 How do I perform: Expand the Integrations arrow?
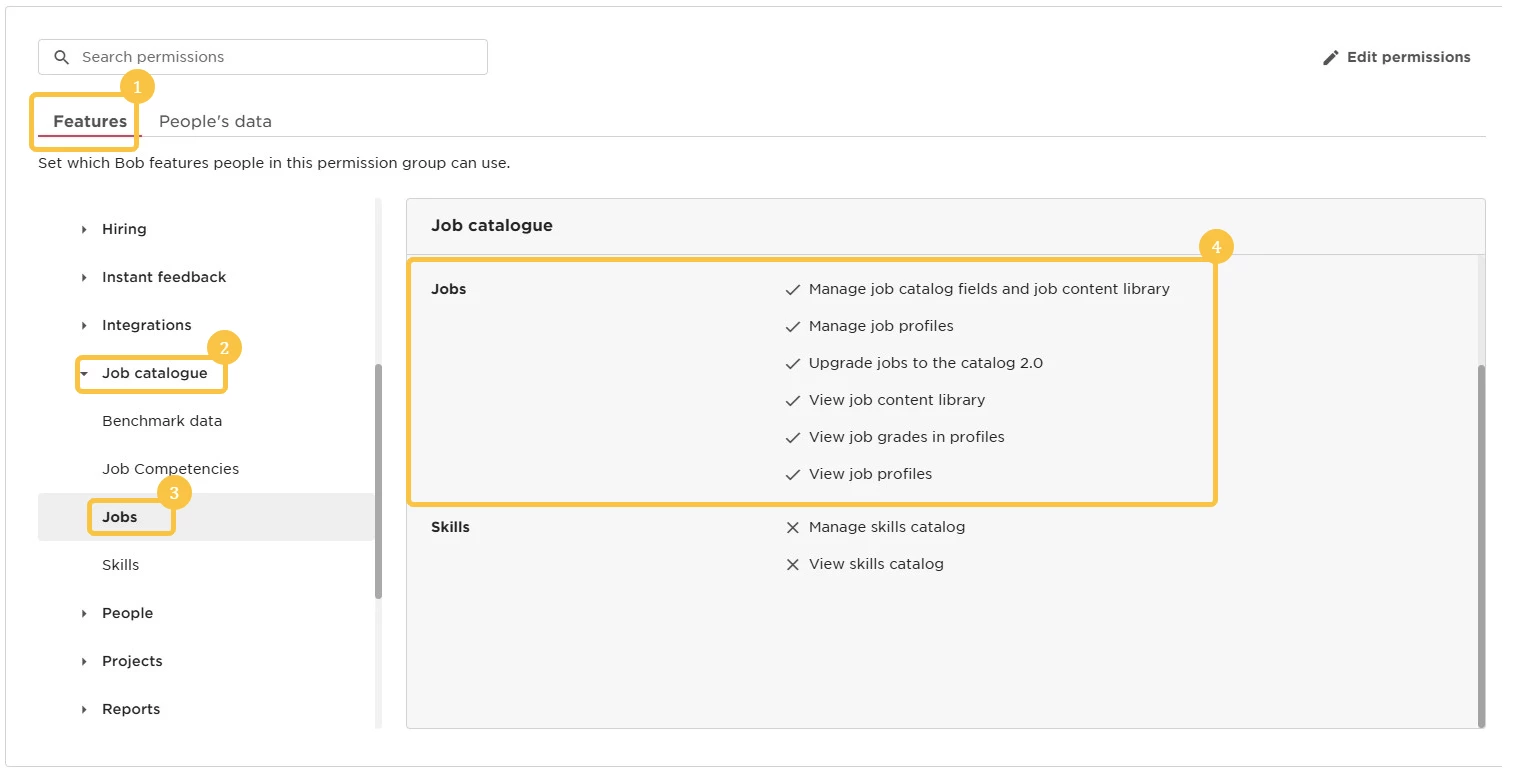coord(84,325)
